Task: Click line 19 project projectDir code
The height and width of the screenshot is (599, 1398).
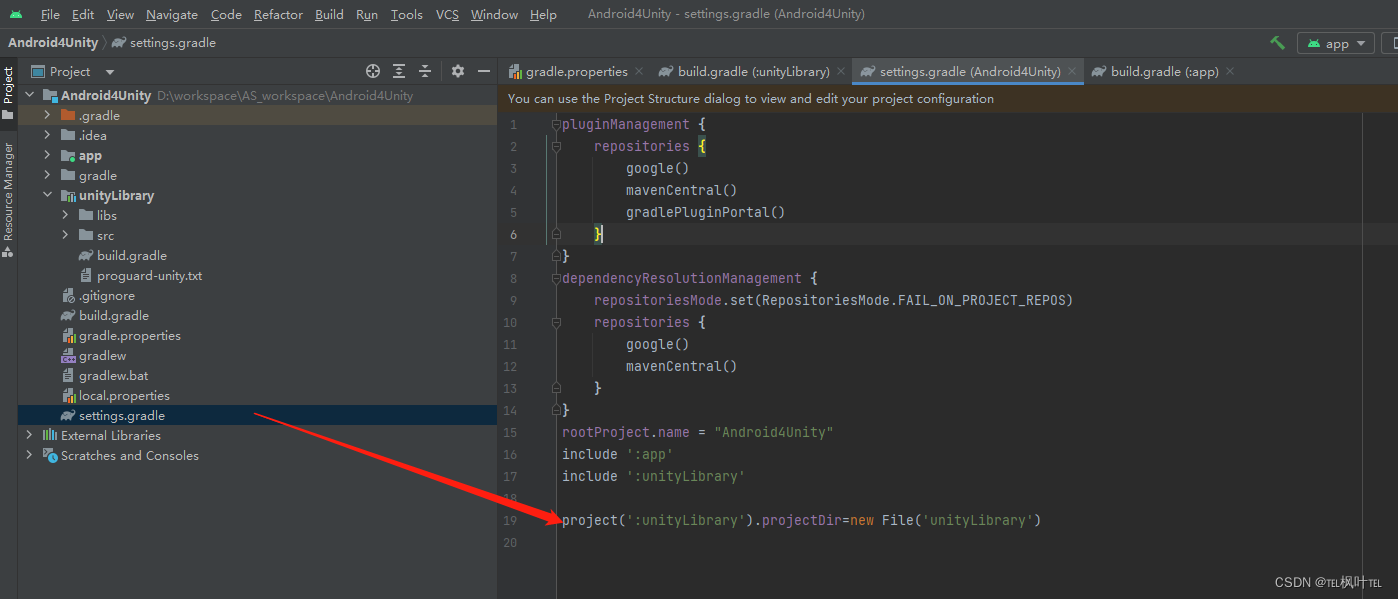Action: 802,520
